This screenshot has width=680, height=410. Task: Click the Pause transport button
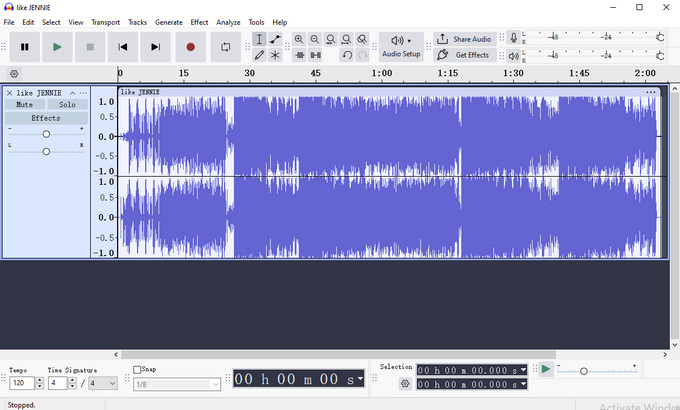click(x=25, y=47)
